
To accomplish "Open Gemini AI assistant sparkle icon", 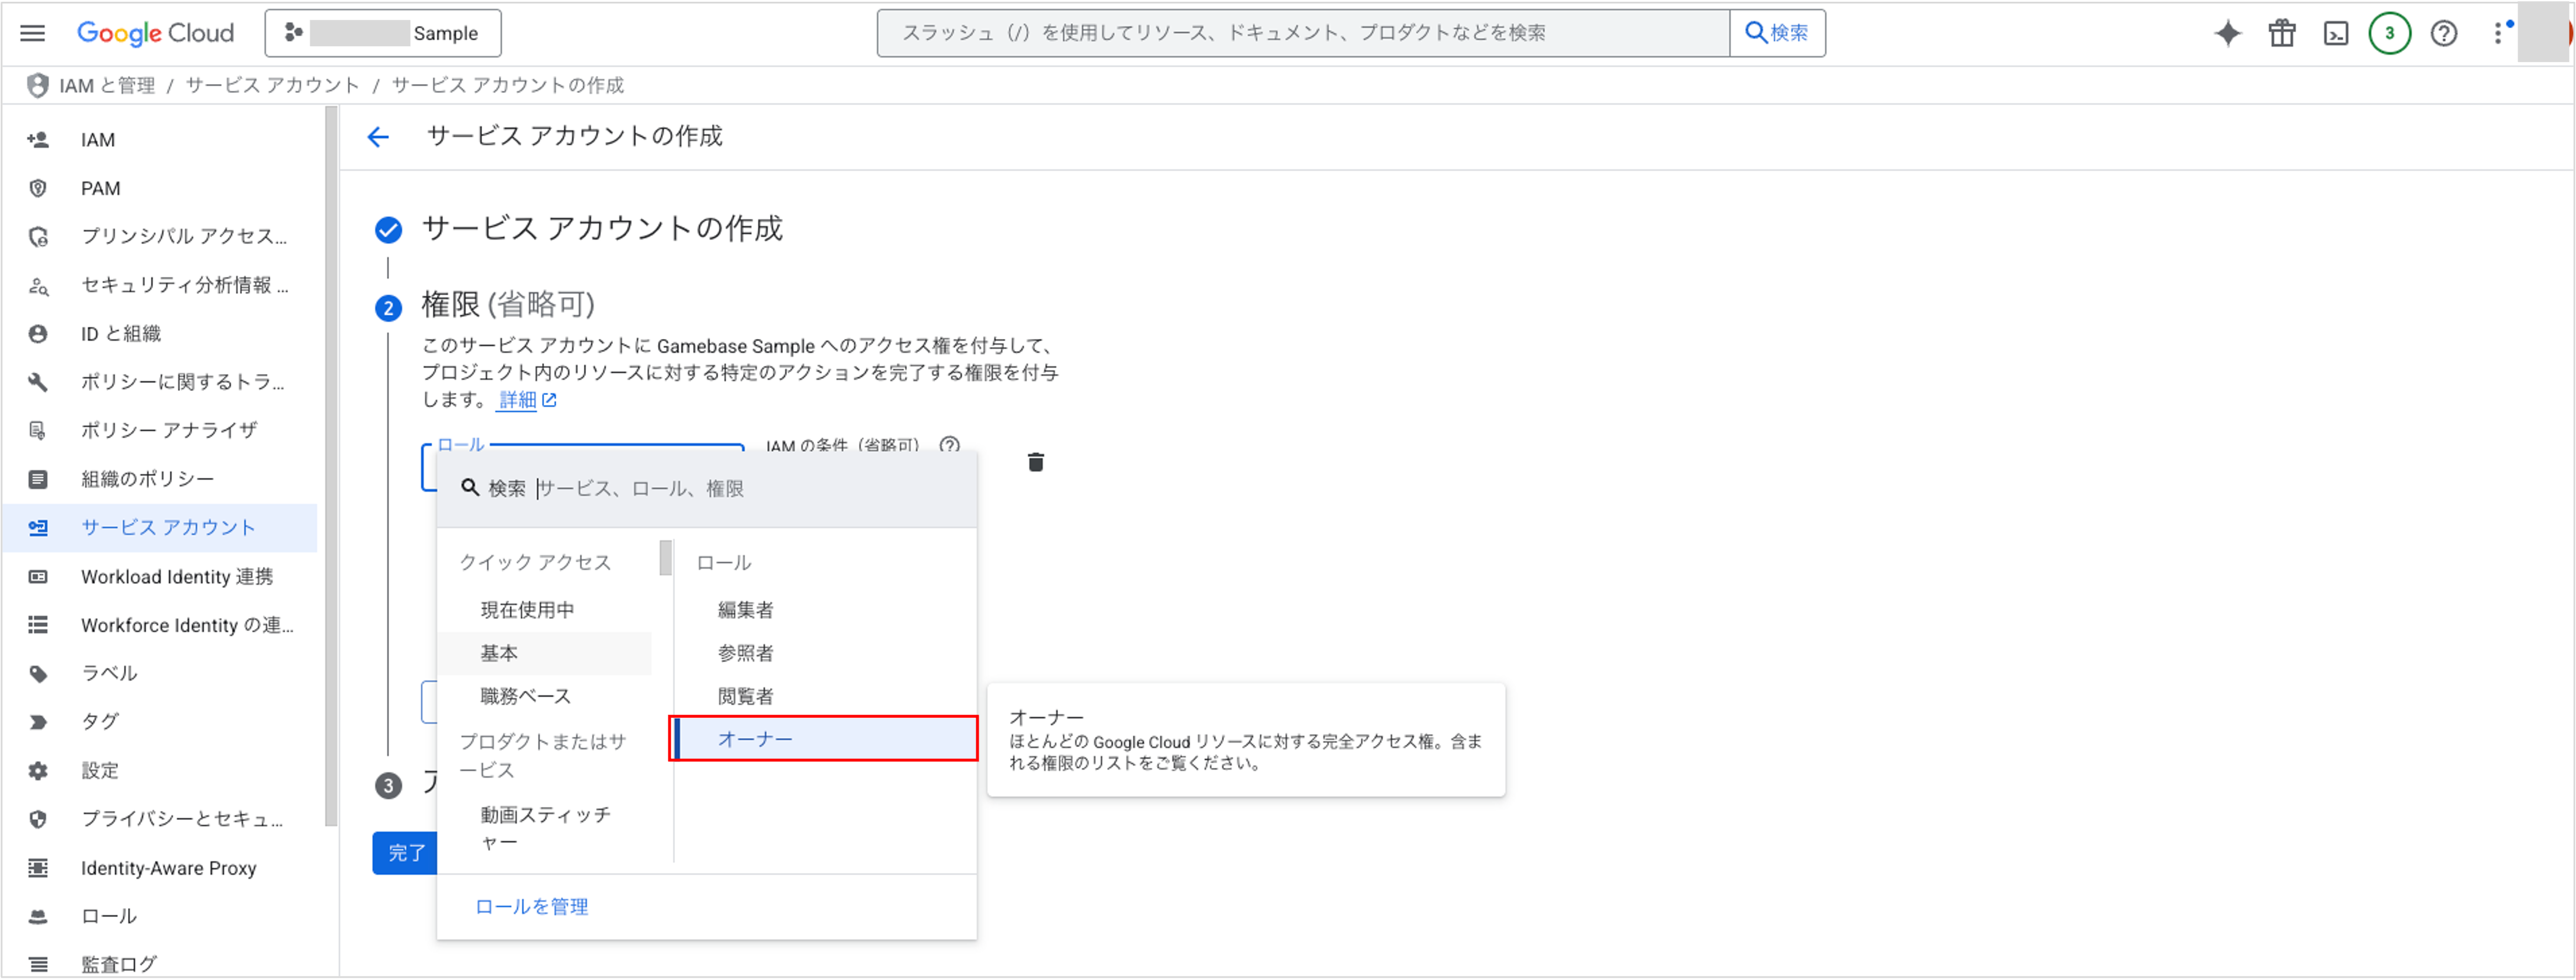I will click(2228, 33).
